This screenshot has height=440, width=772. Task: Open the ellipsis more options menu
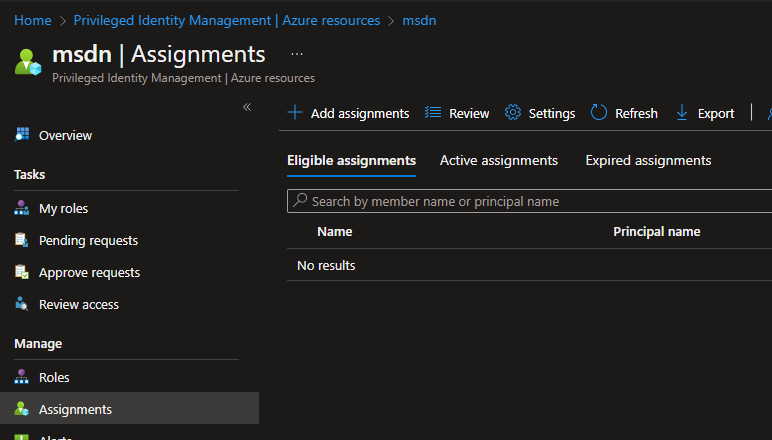click(296, 54)
